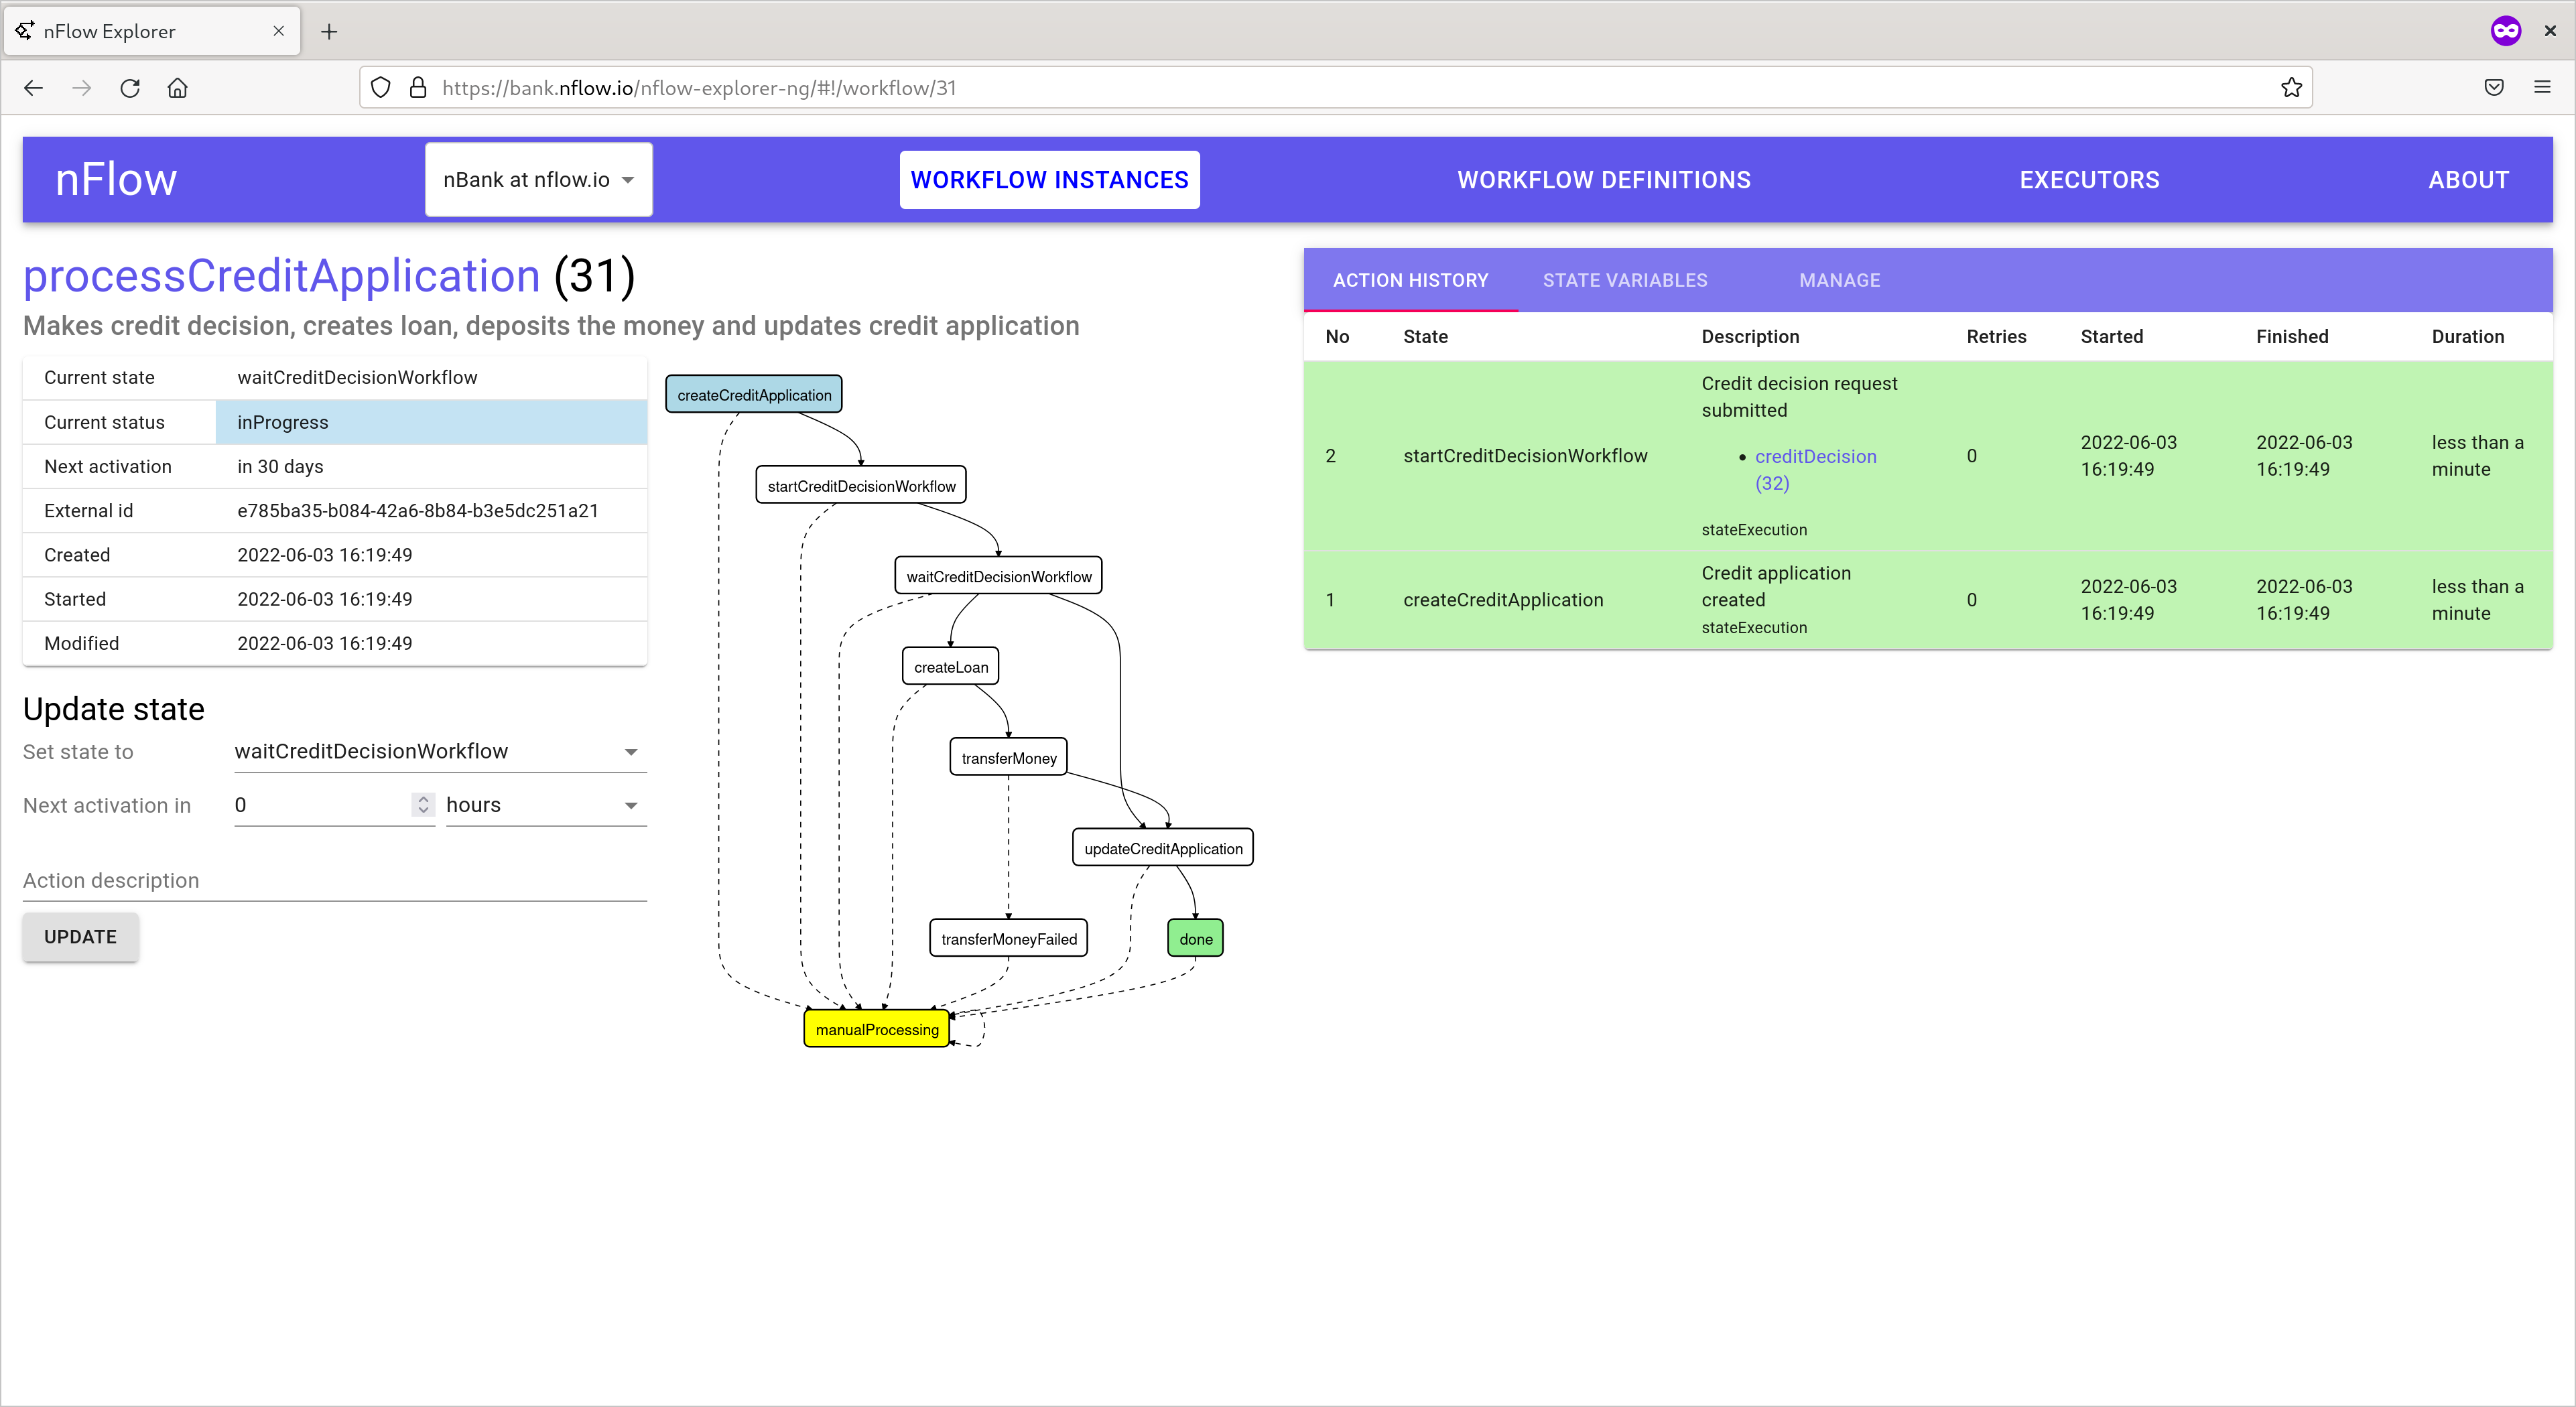Viewport: 2576px width, 1407px height.
Task: Go back with the browser back arrow
Action: click(33, 88)
